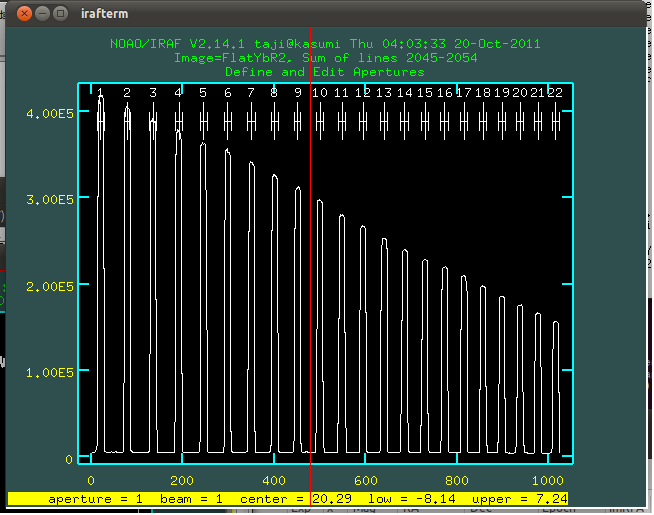Click the yellow aperture status bar
Image resolution: width=654 pixels, height=515 pixels.
290,498
